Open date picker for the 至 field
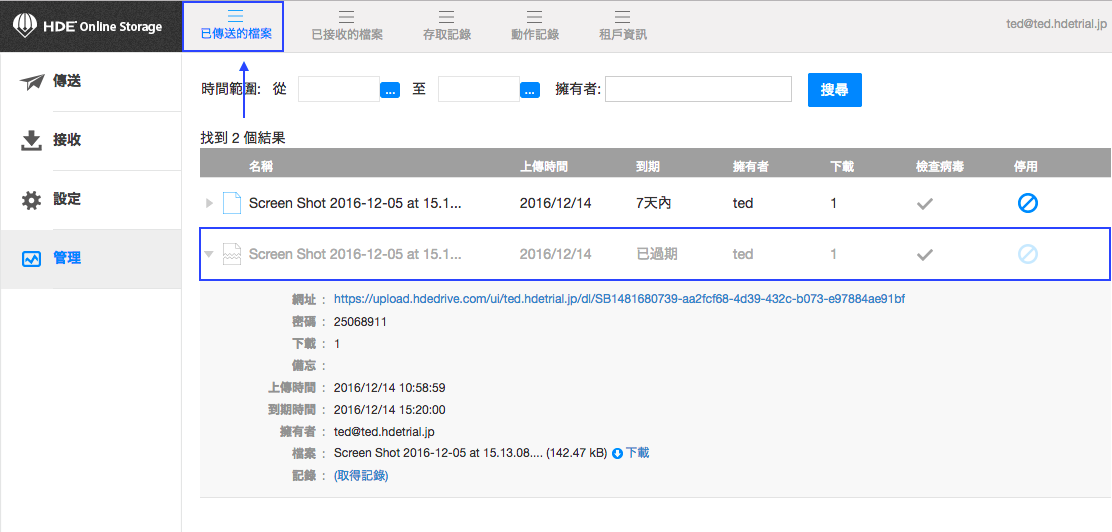Screen dimensions: 1112x532 tap(530, 90)
